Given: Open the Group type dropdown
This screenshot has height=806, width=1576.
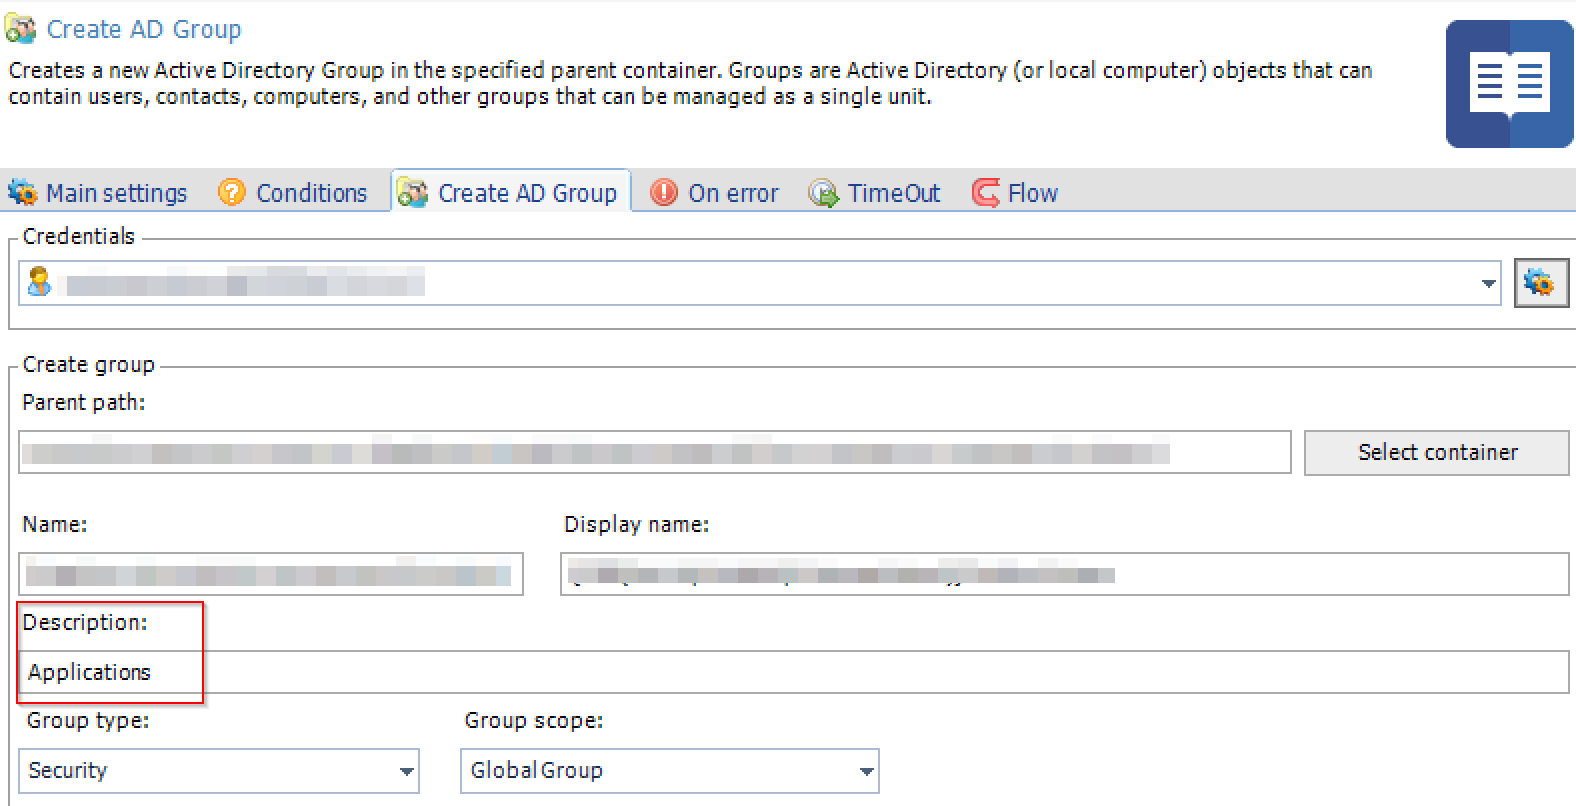Looking at the screenshot, I should point(406,771).
